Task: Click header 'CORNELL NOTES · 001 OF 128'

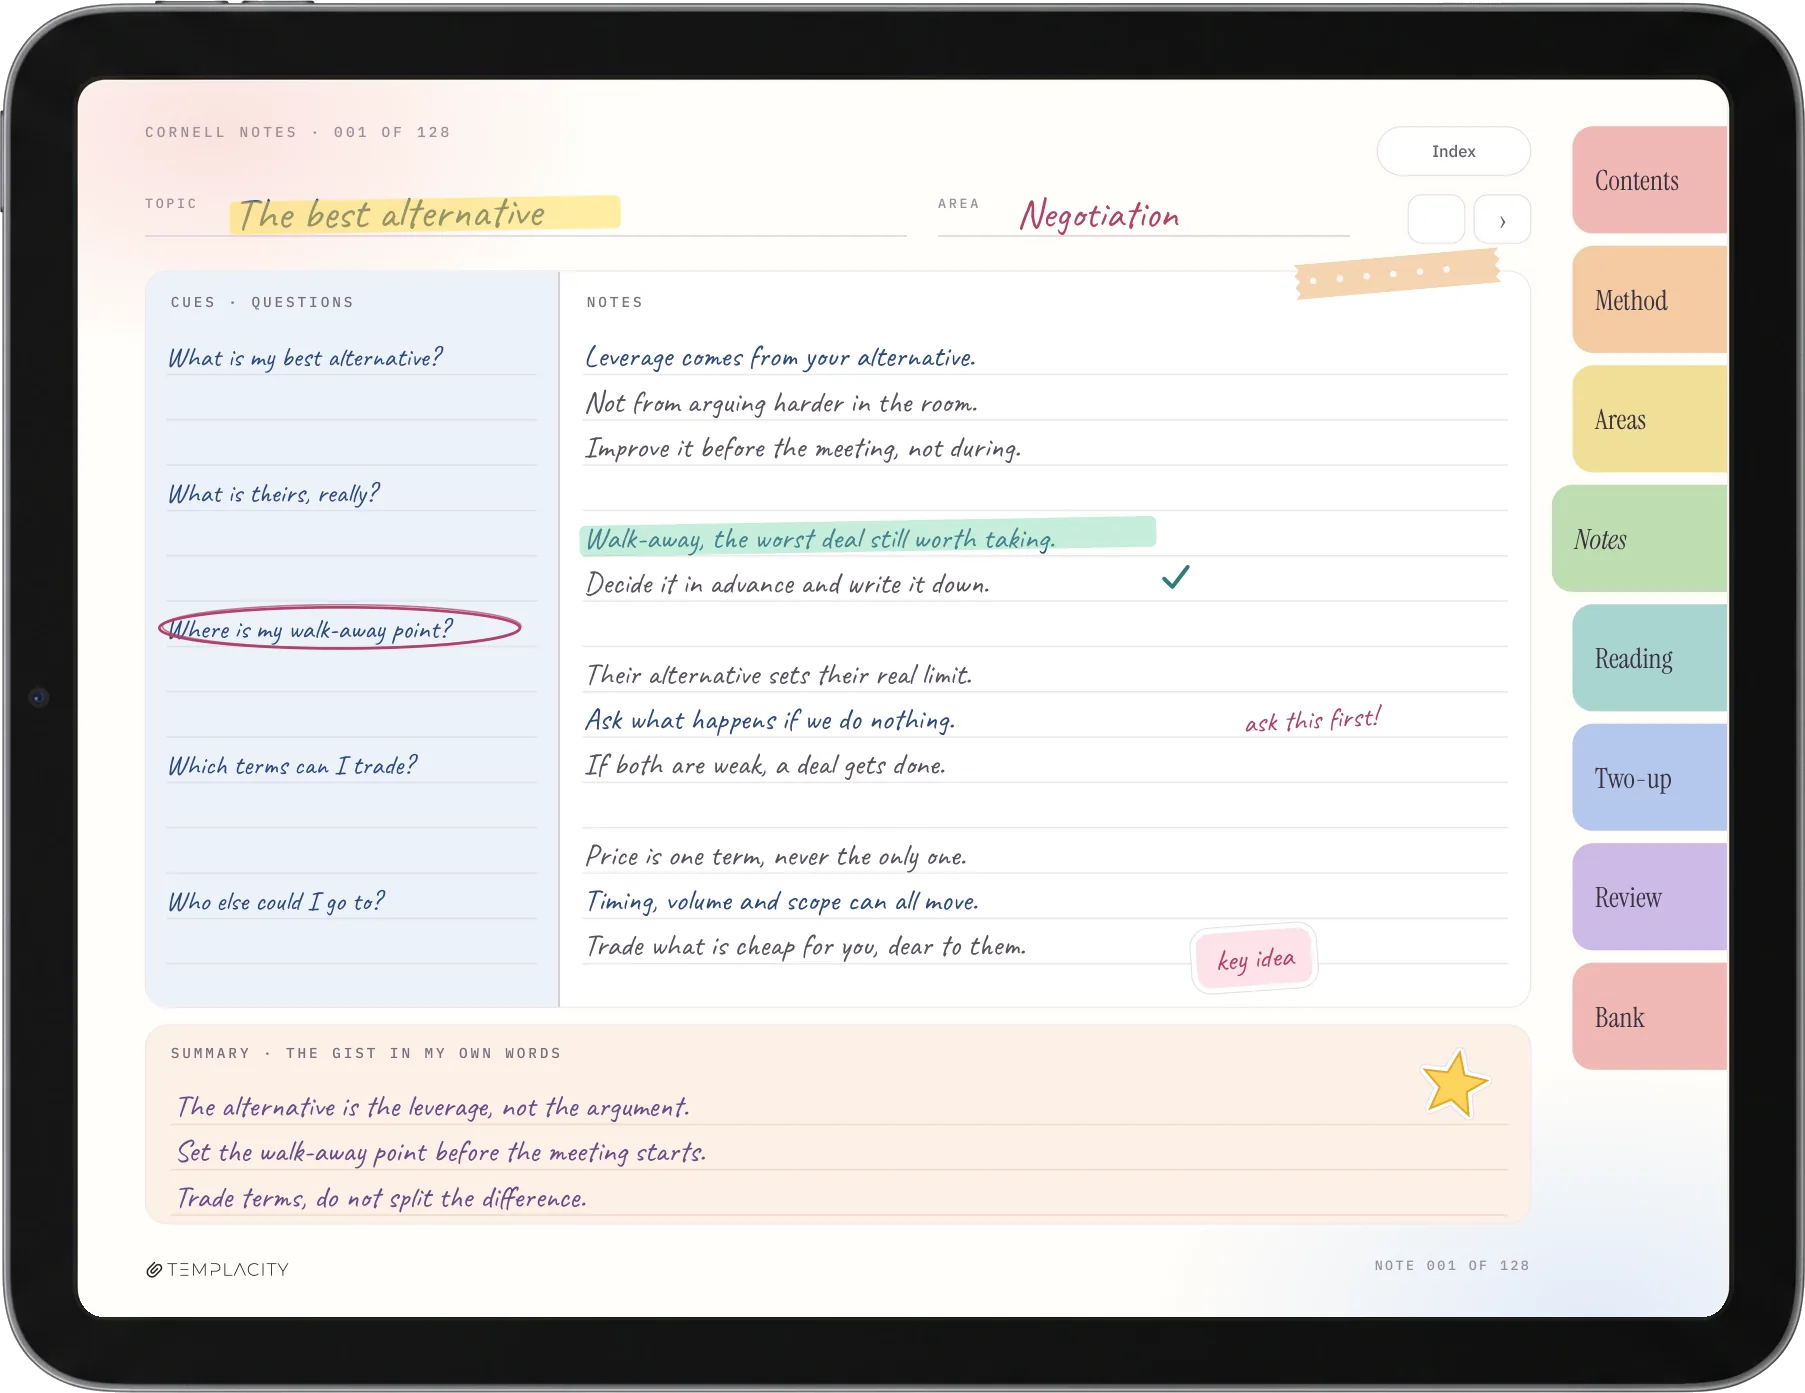Action: click(298, 132)
